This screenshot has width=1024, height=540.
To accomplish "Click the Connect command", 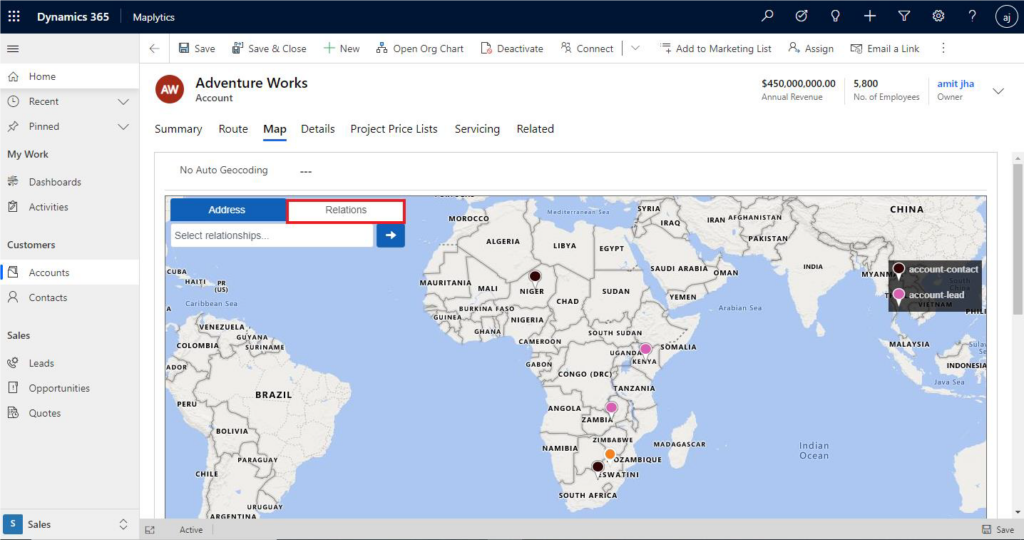I will (587, 48).
